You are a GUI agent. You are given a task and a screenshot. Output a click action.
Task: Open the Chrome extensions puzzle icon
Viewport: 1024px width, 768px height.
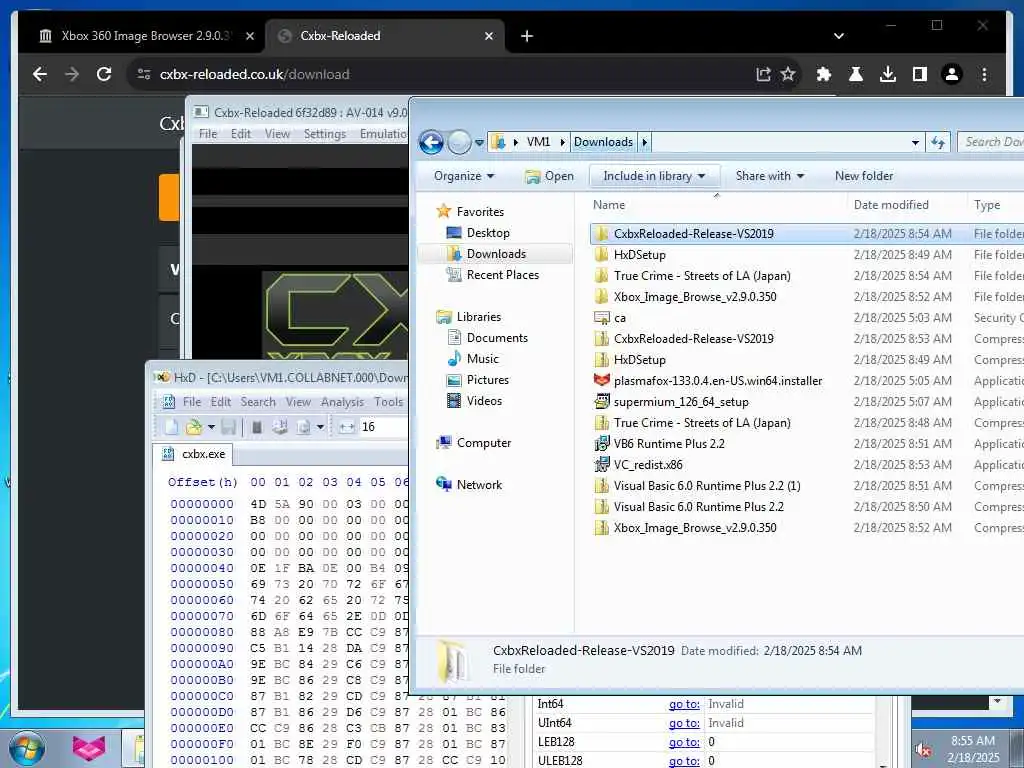click(824, 74)
